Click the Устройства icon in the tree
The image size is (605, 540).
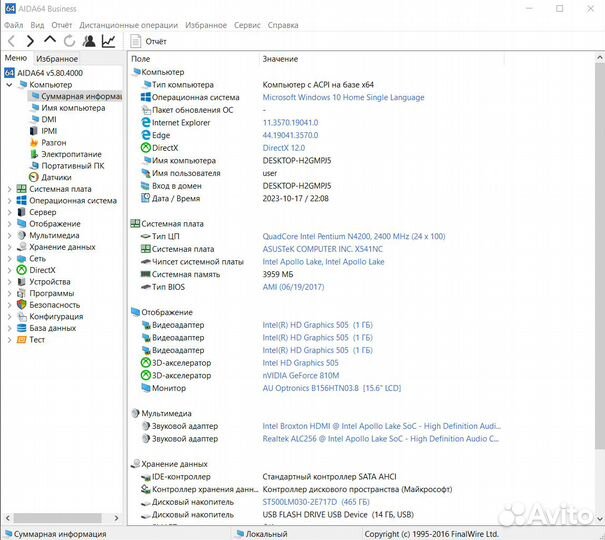click(22, 282)
